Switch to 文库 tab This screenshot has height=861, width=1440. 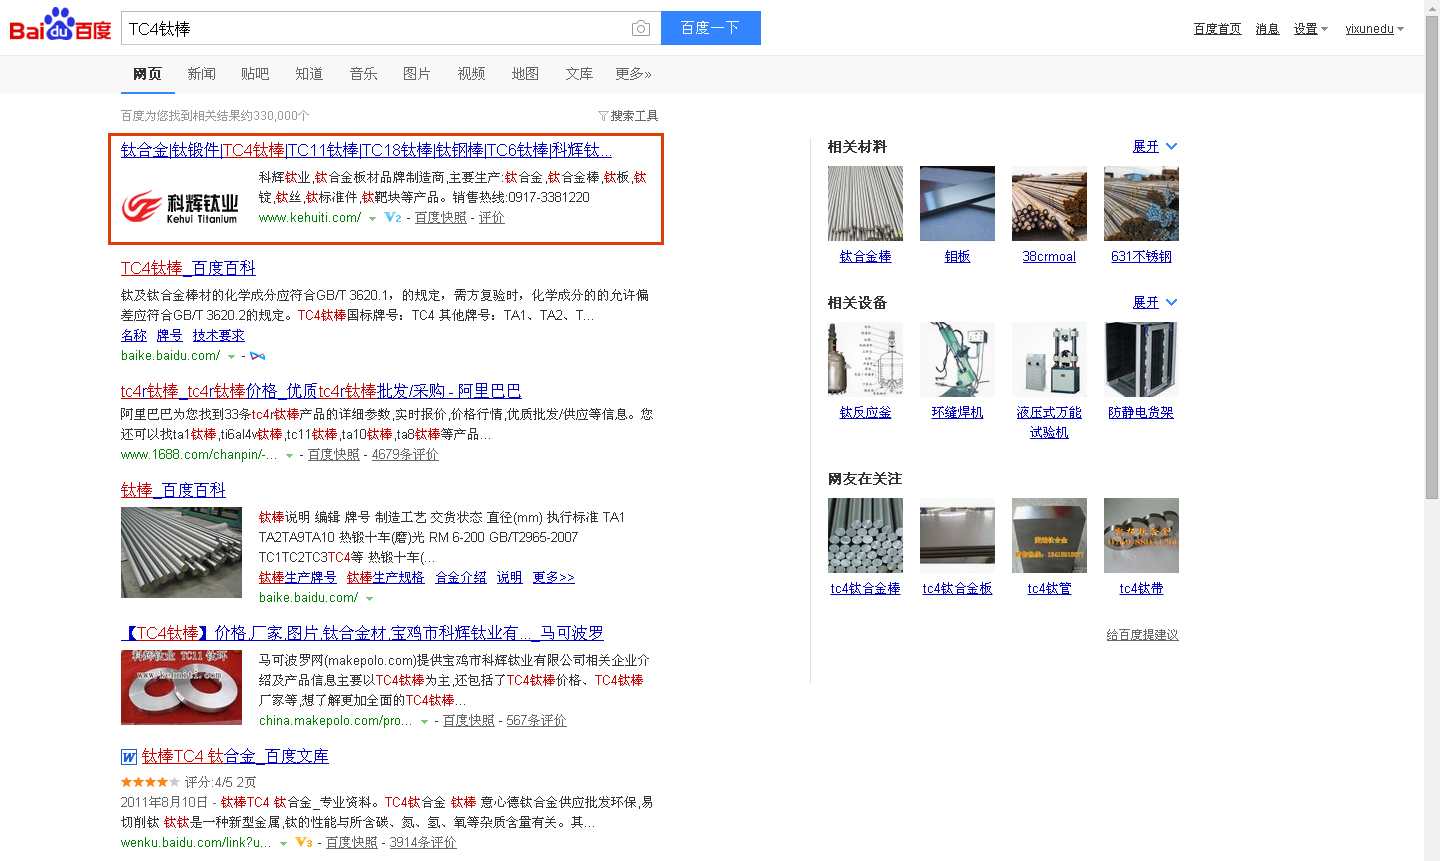pyautogui.click(x=579, y=74)
